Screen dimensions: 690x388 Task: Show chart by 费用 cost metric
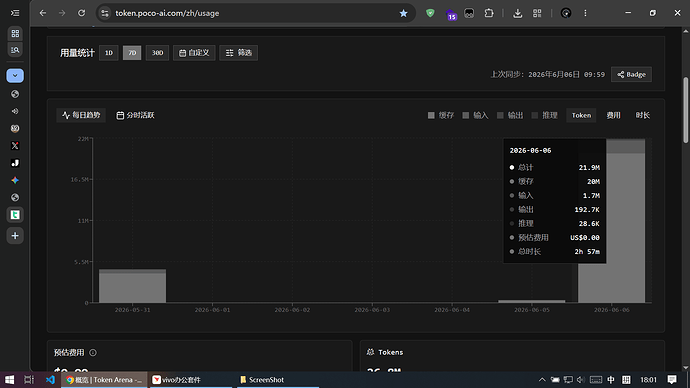point(613,115)
